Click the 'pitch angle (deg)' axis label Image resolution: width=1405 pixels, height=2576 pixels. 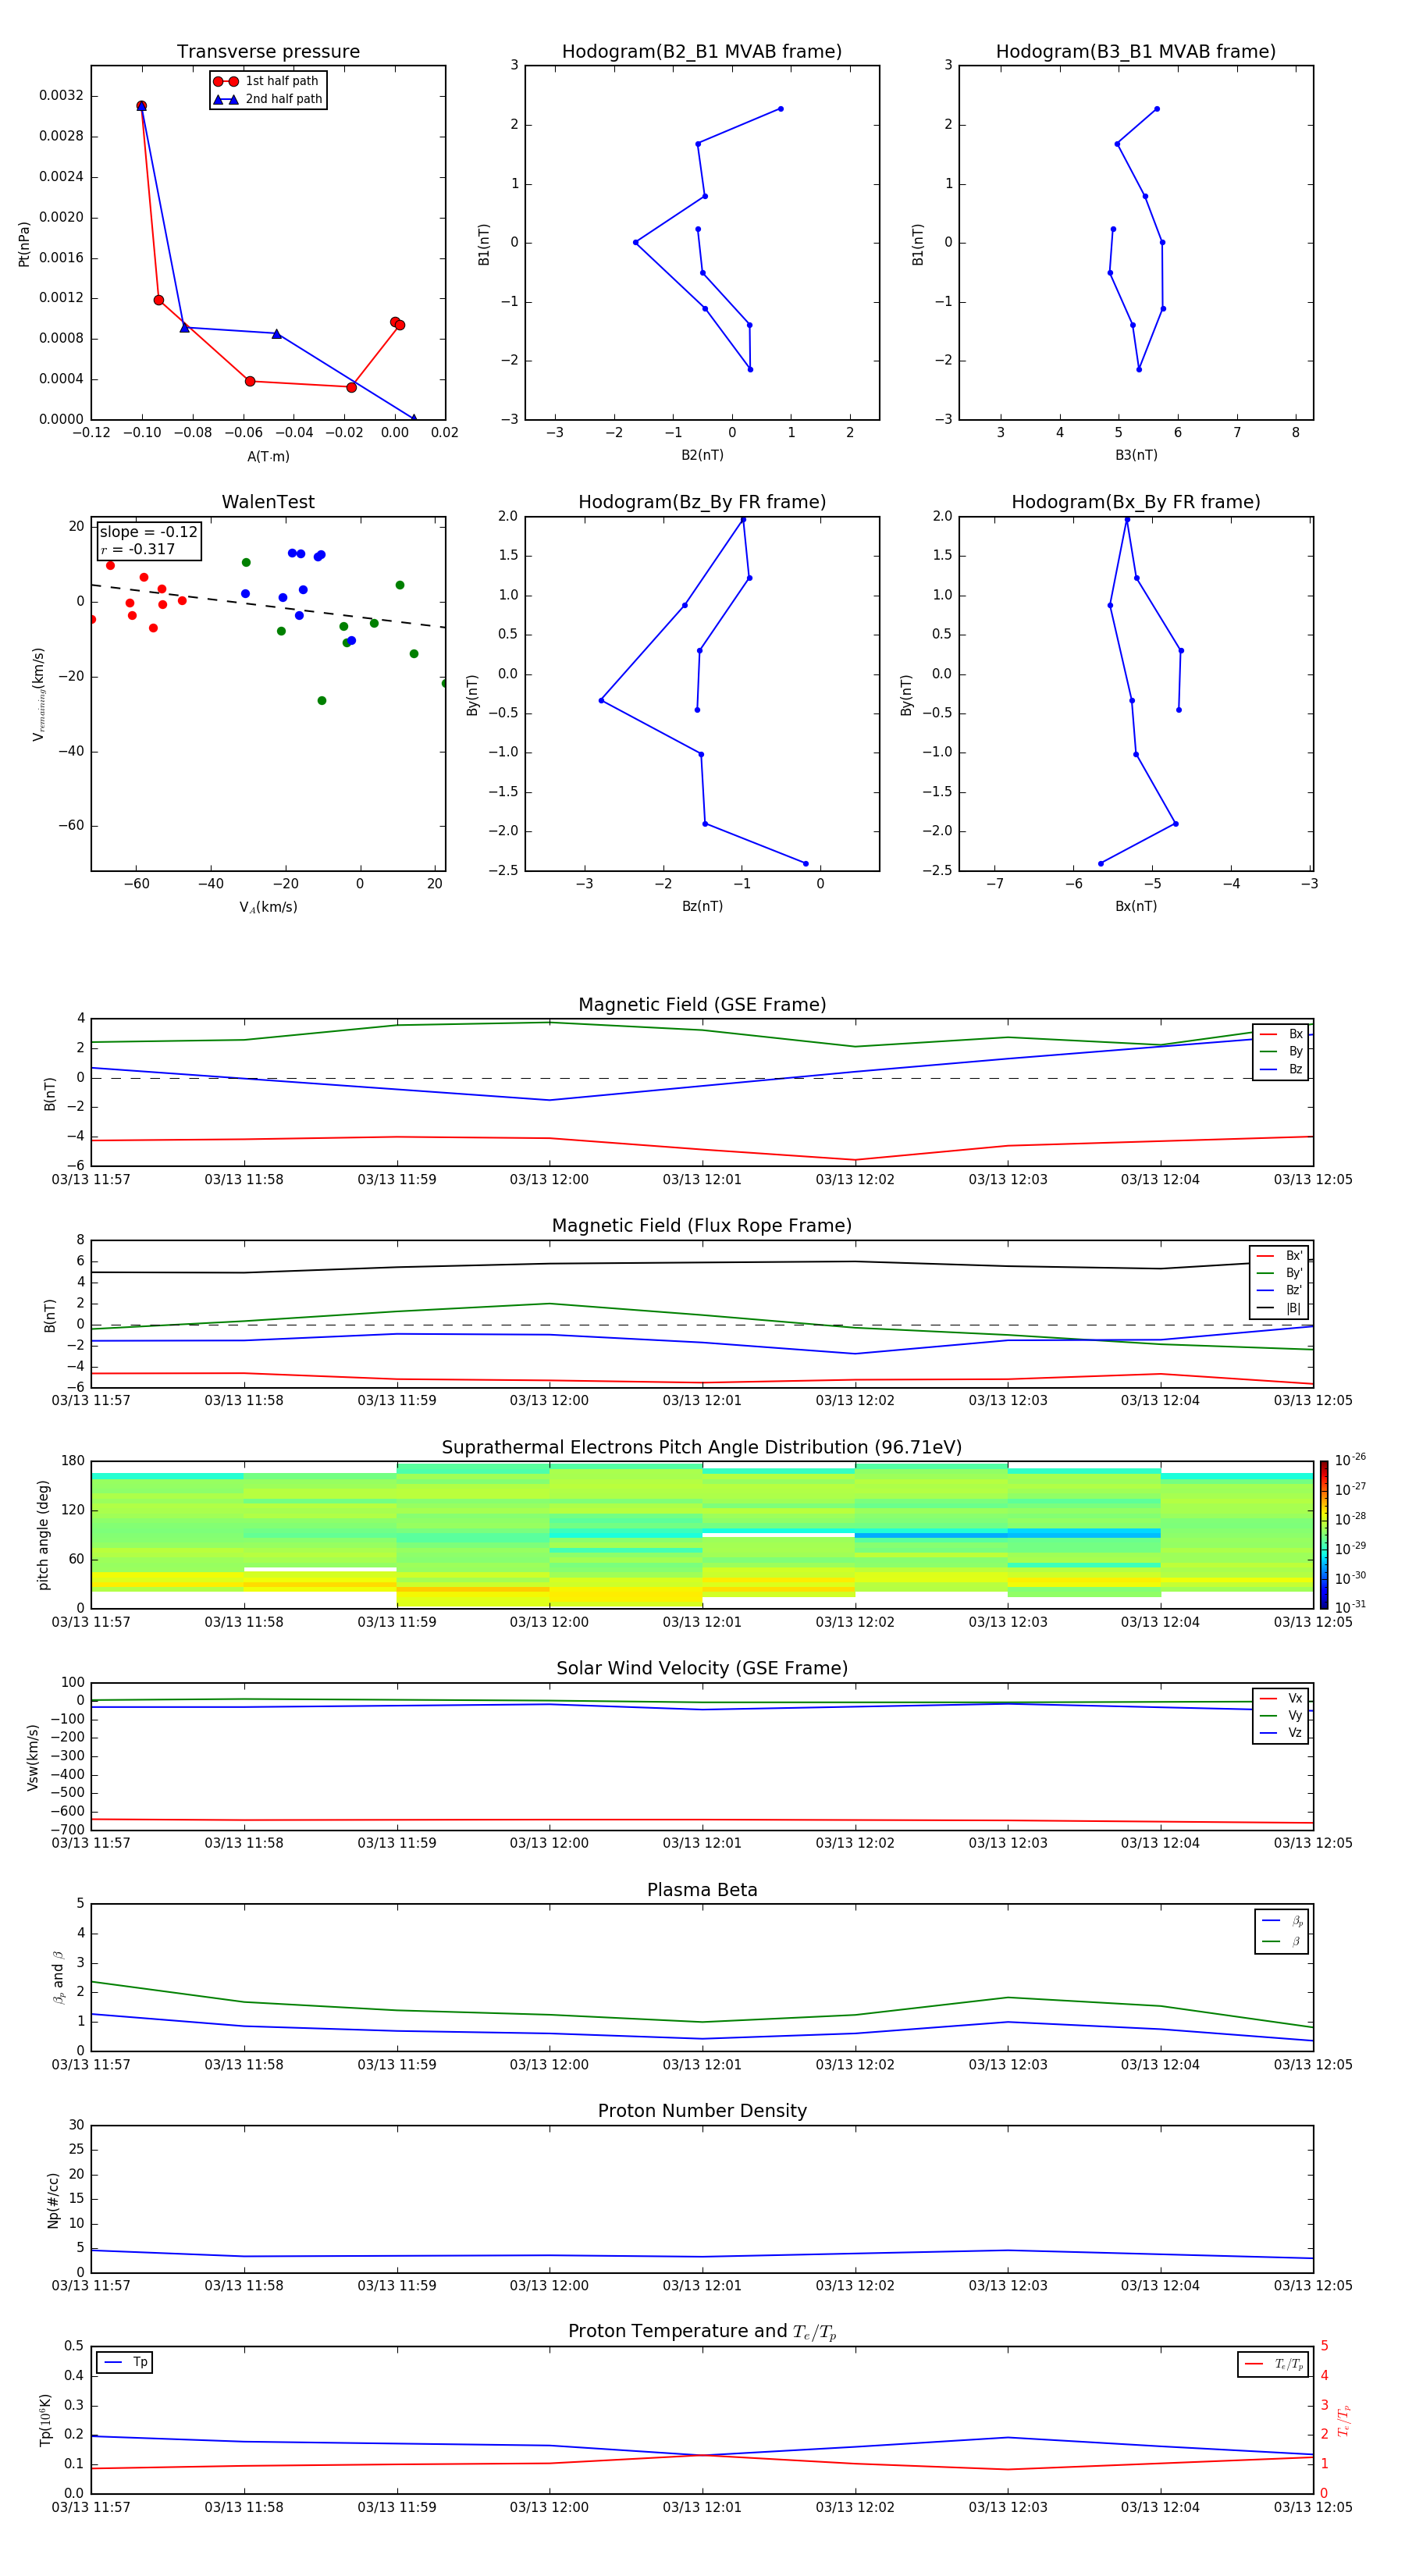tap(43, 1535)
